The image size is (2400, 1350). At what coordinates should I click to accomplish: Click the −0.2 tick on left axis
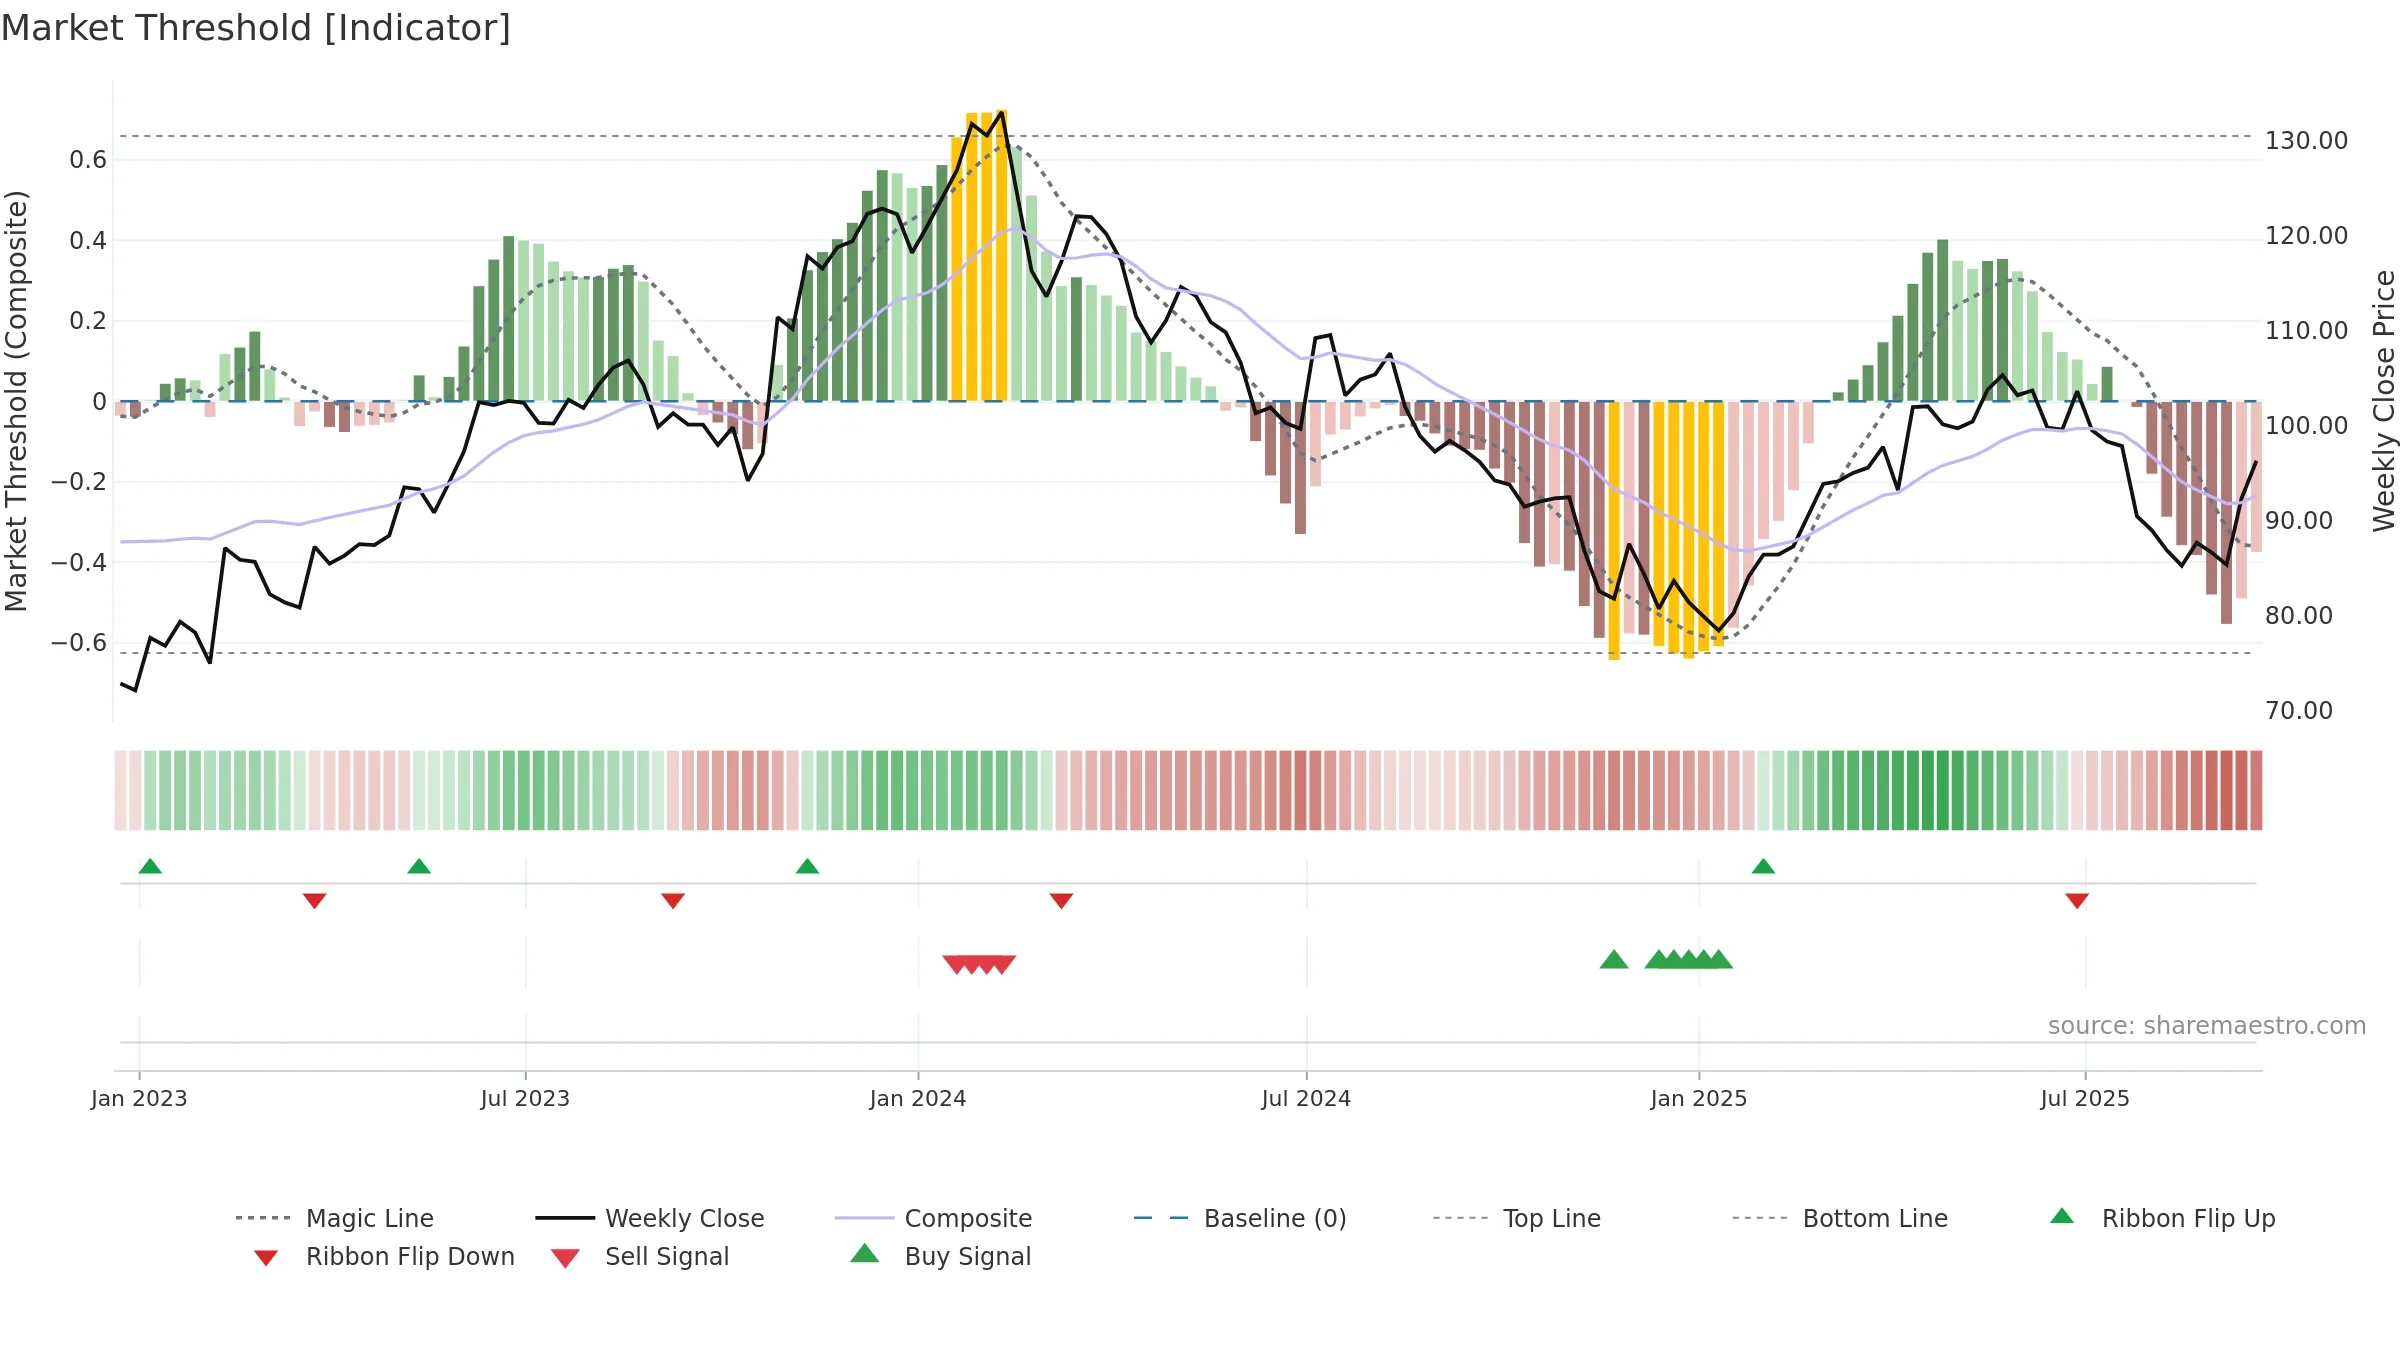point(79,482)
